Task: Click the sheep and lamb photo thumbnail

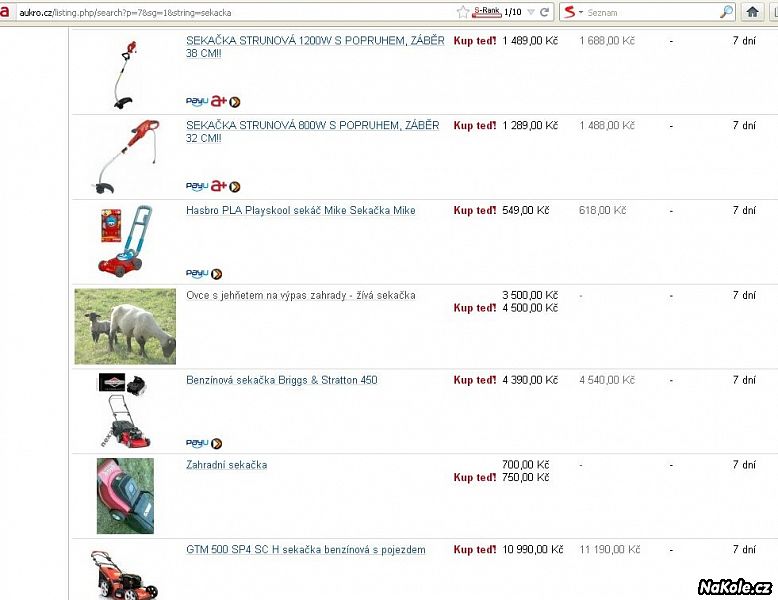Action: 125,327
